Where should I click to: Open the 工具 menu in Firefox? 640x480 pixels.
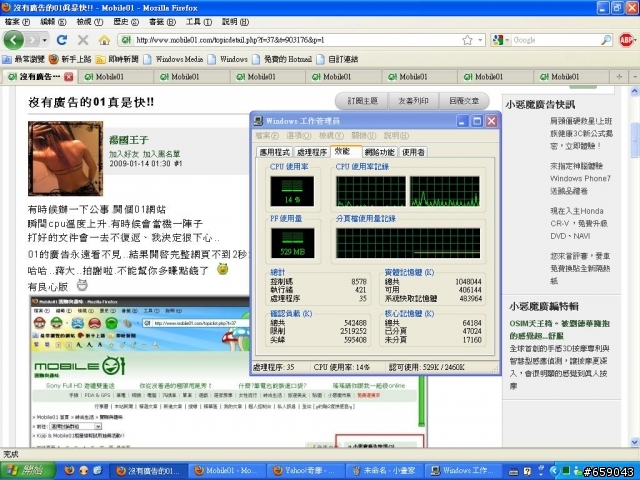pos(199,22)
